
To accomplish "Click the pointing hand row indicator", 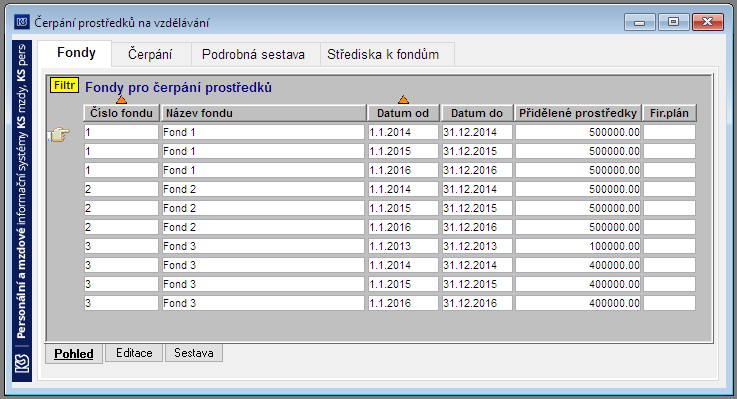I will click(59, 135).
